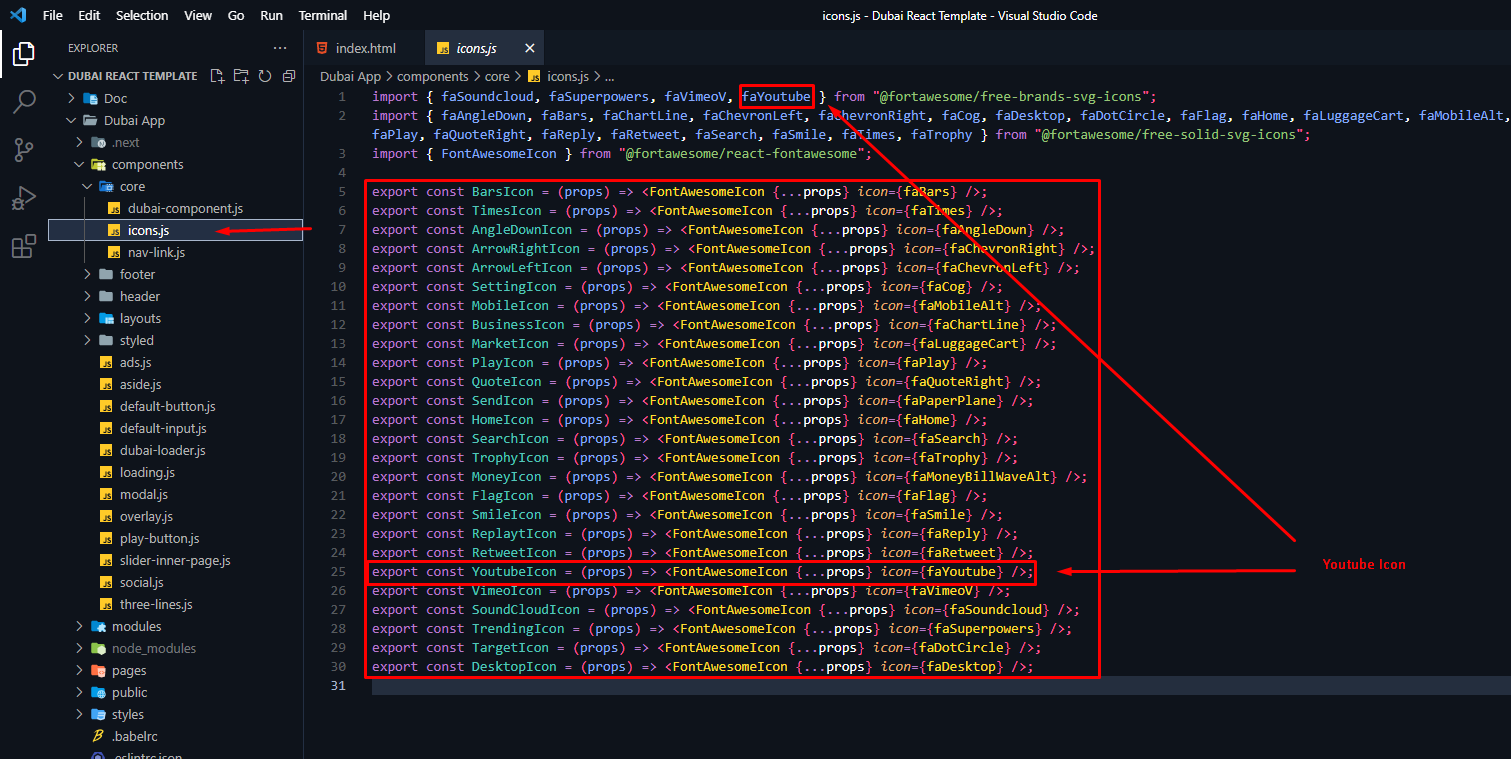Screen dimensions: 1511x759
Task: Refresh the Explorer file tree
Action: pos(265,76)
